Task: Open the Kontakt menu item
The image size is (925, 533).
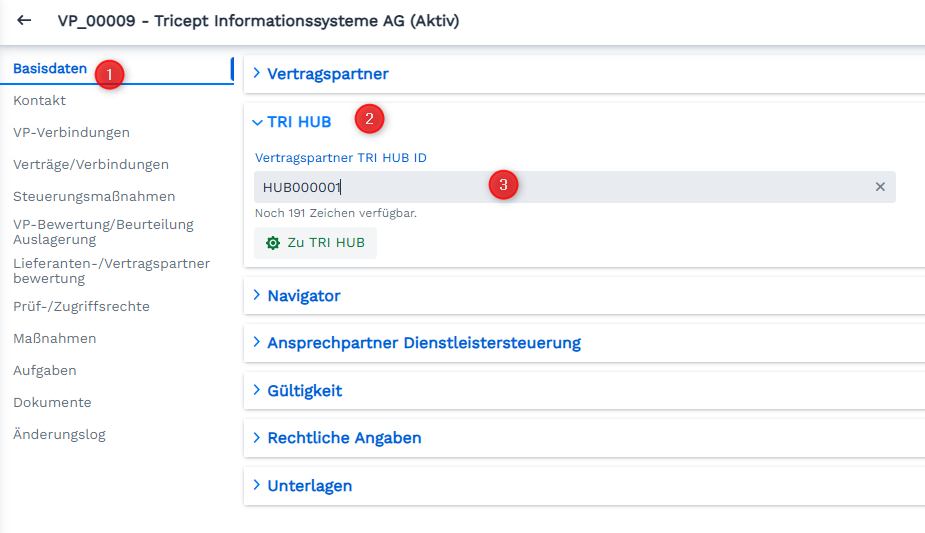Action: pos(40,101)
